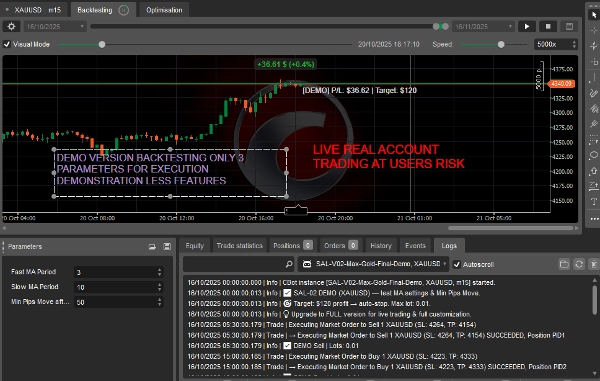Select the equidistant channel lines tool
600x381 pixels.
tap(594, 109)
